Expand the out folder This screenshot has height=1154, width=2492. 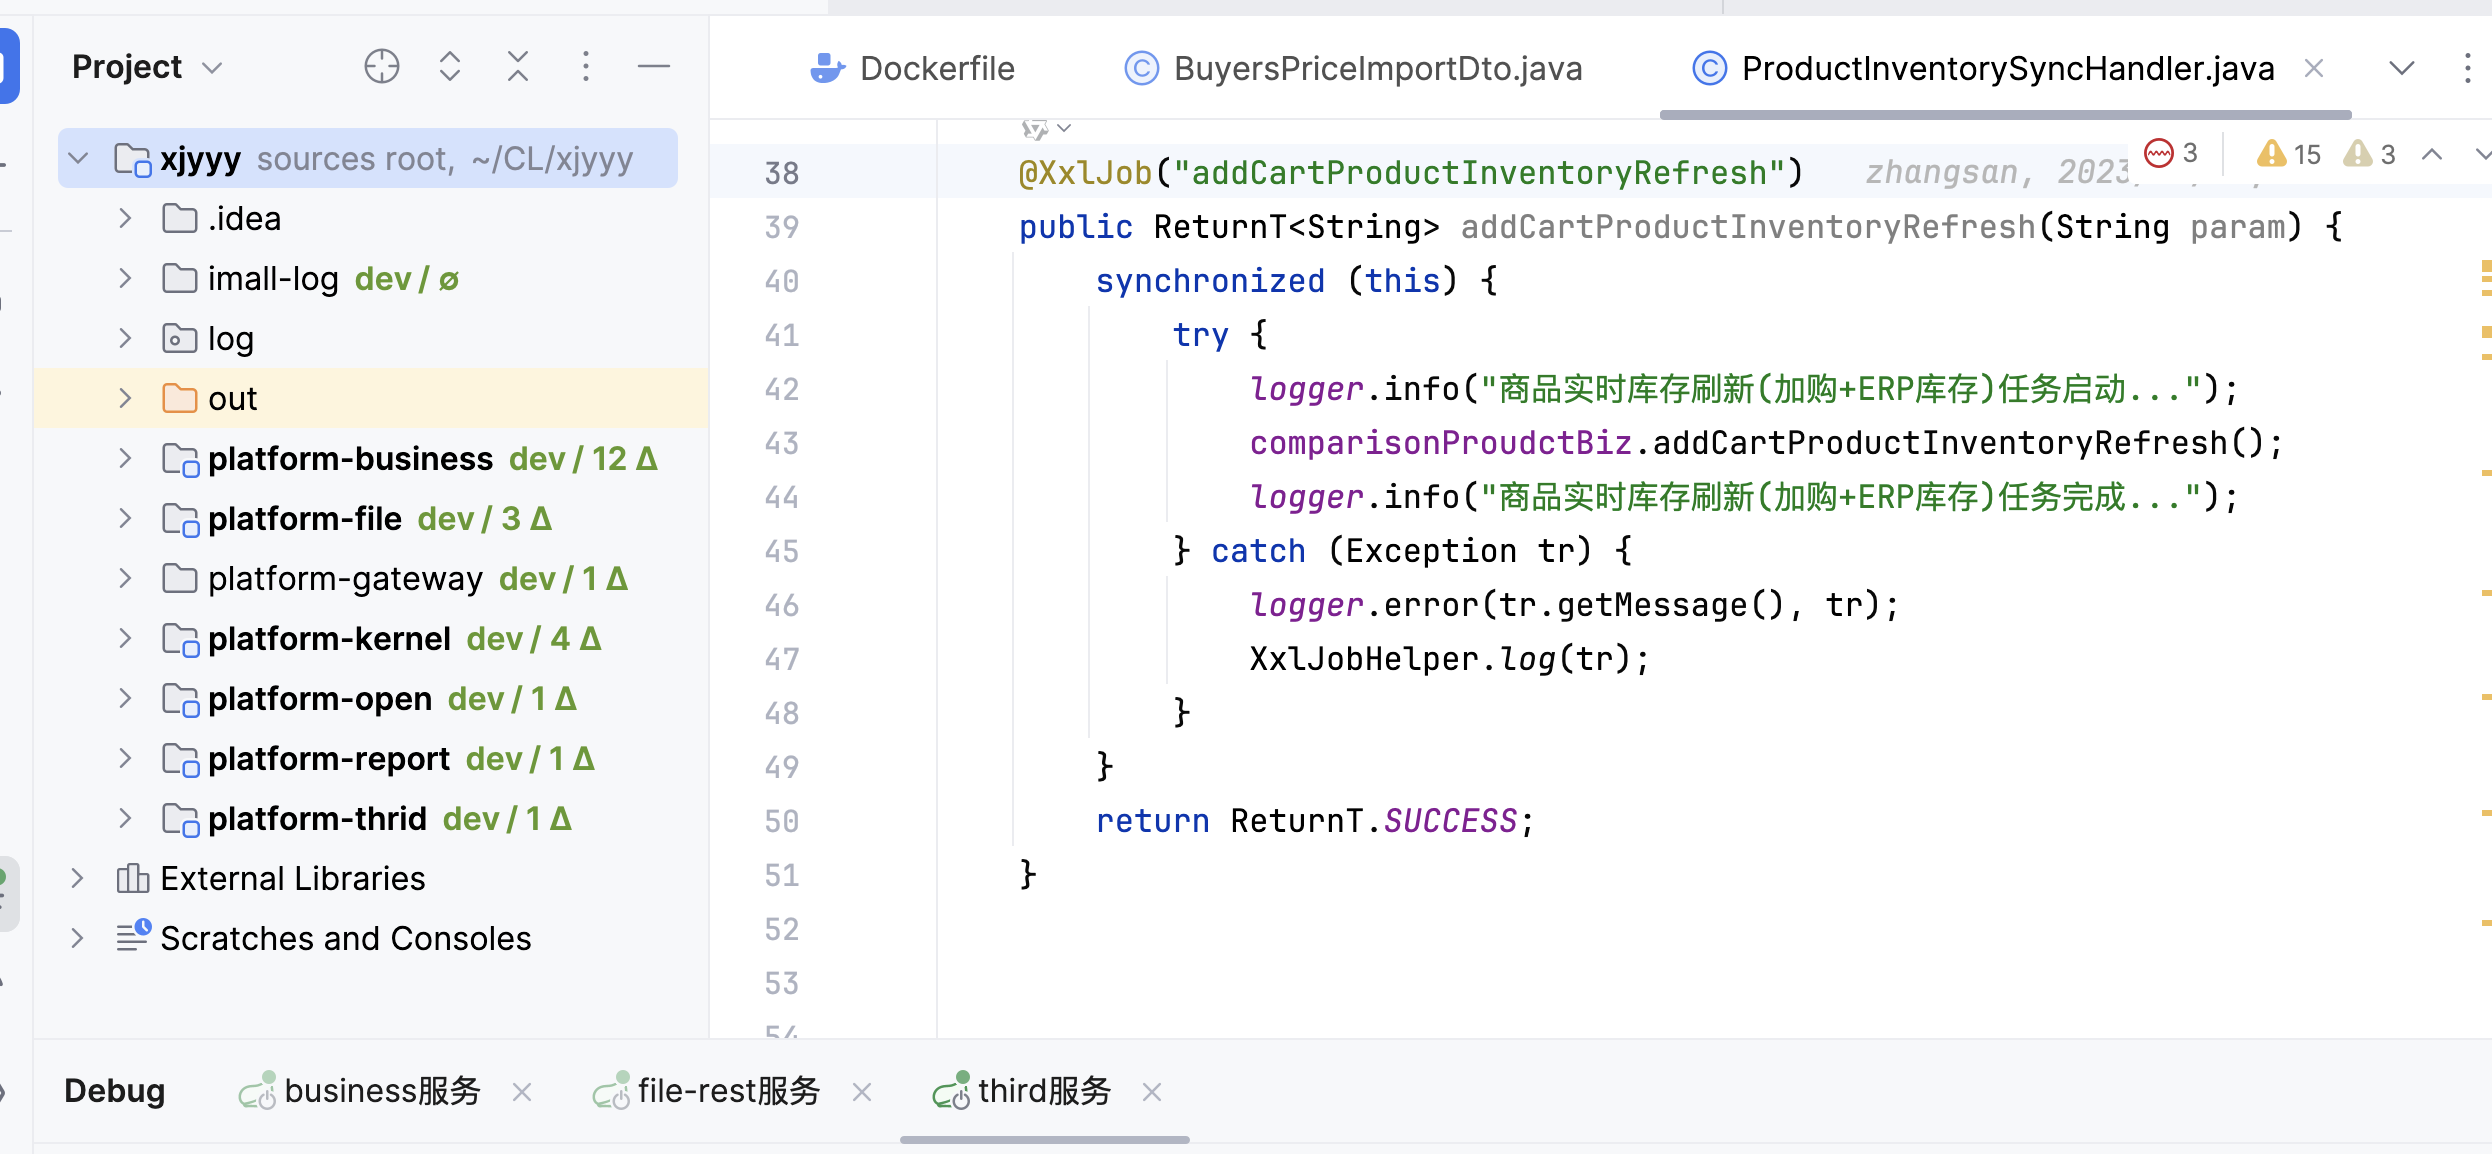(x=125, y=398)
